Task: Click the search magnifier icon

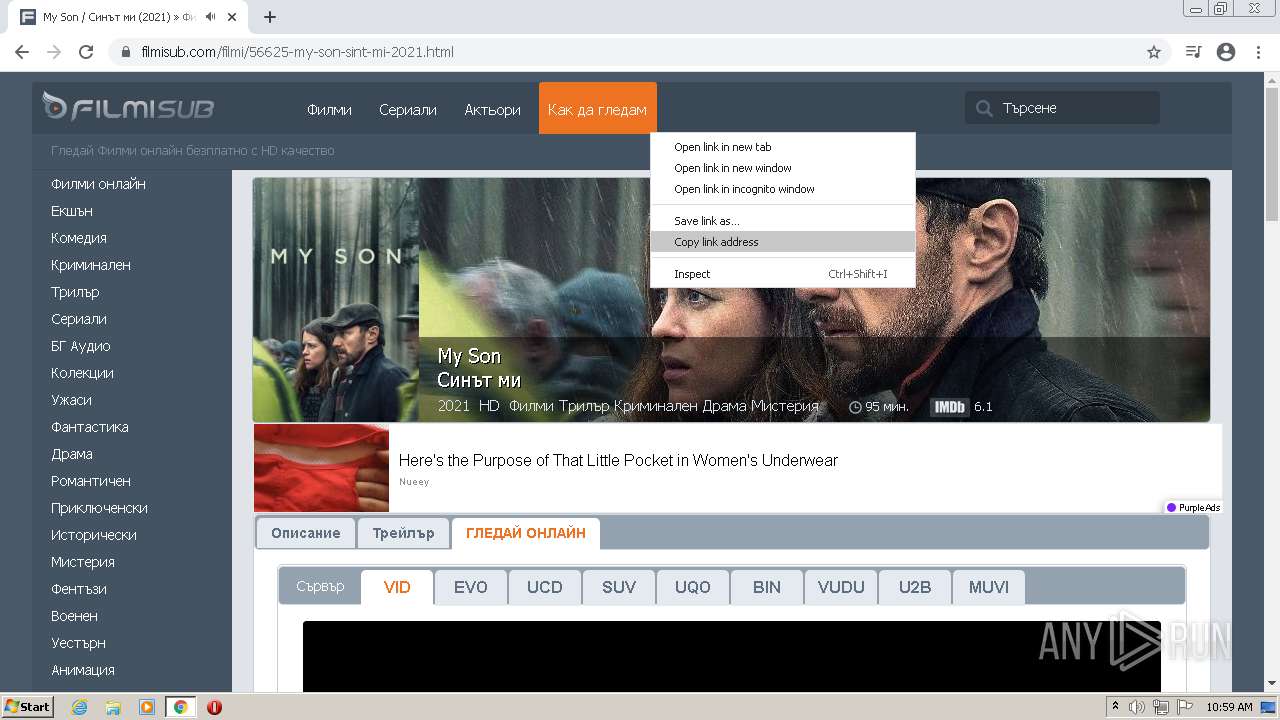Action: [984, 108]
